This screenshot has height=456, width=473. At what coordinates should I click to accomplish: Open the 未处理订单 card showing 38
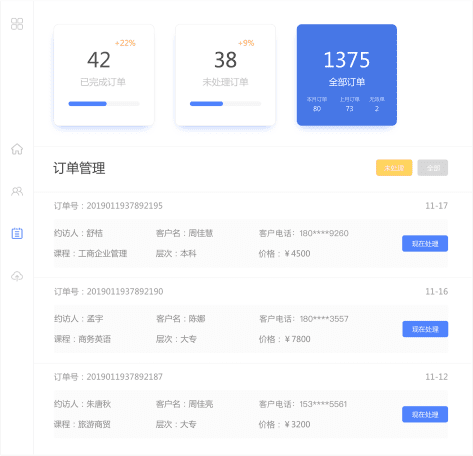tap(225, 75)
